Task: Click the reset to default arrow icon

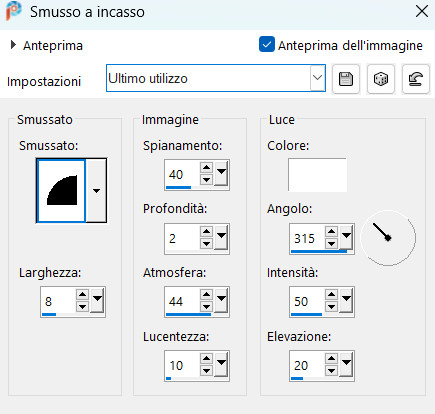Action: (416, 79)
